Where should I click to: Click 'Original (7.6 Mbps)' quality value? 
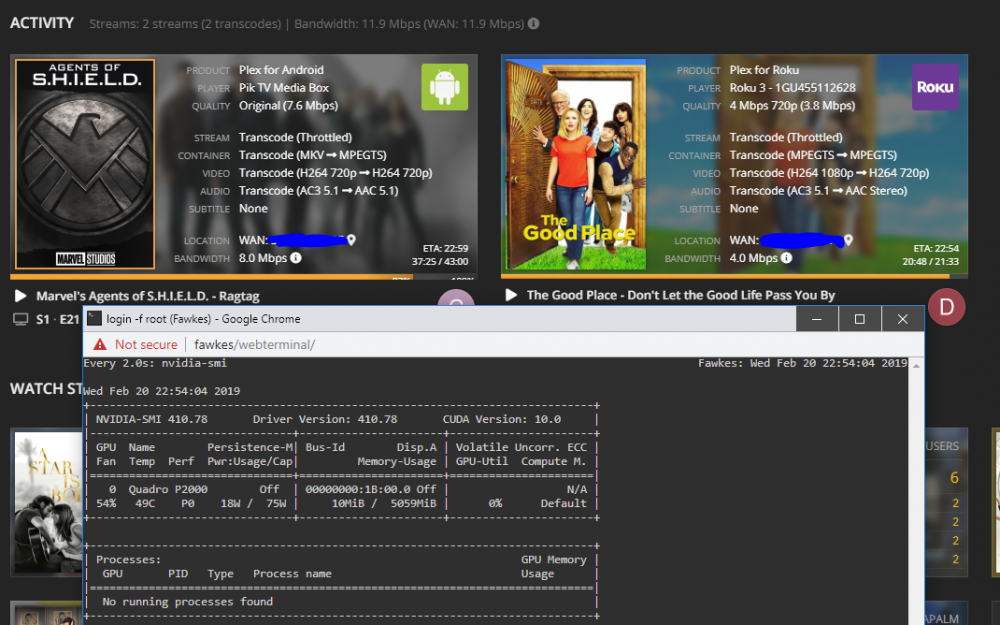click(x=288, y=106)
